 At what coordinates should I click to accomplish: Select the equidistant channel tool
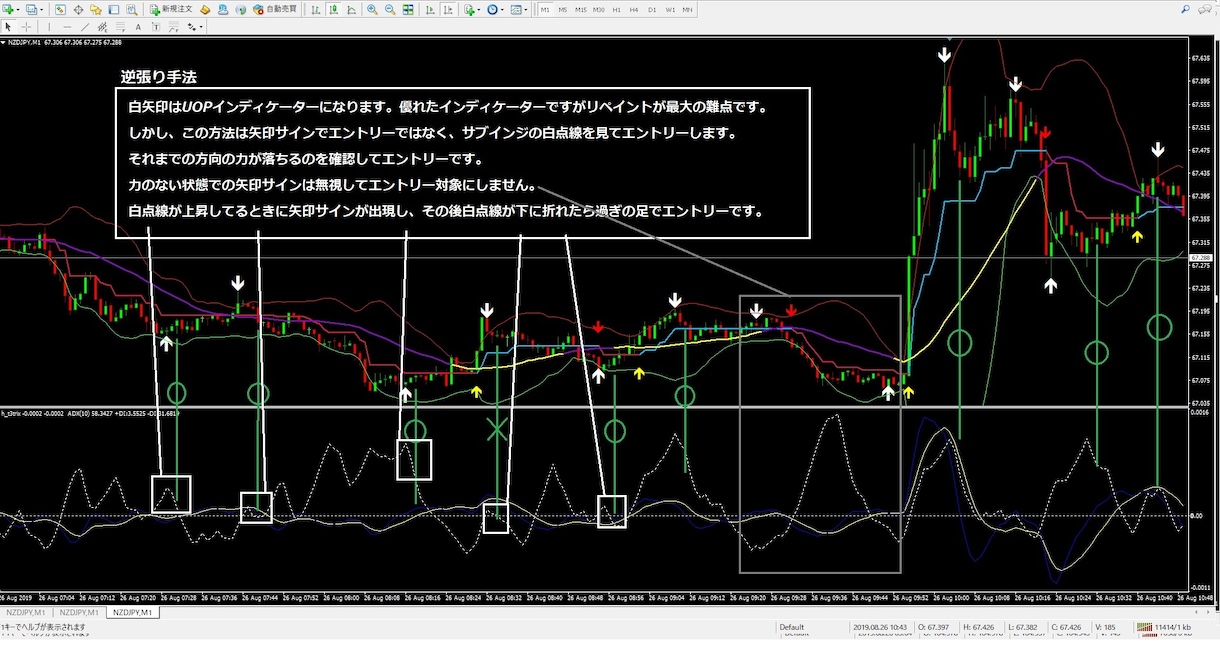click(x=105, y=27)
